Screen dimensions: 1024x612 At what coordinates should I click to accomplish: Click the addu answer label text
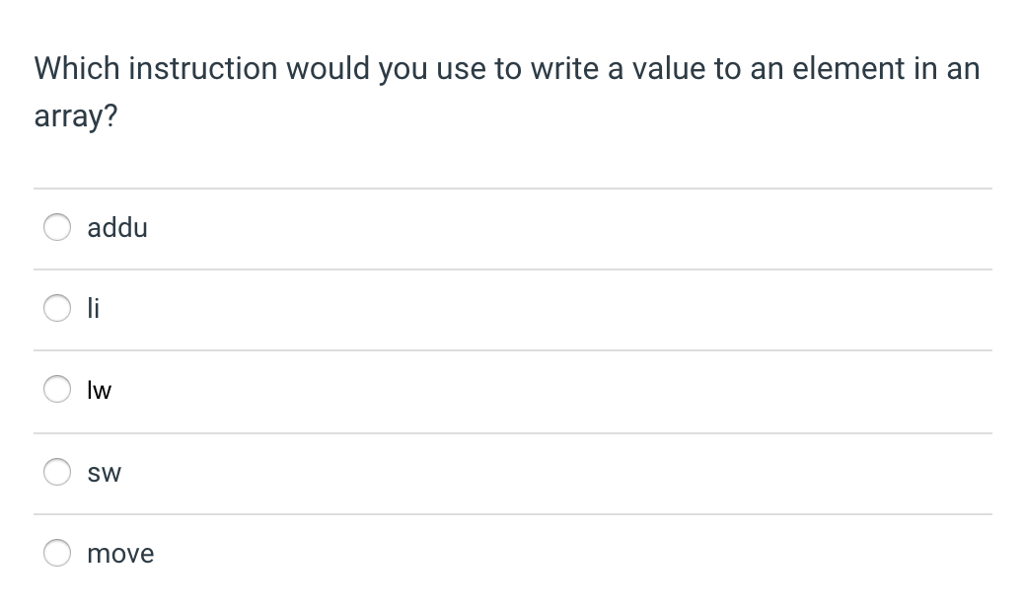117,227
